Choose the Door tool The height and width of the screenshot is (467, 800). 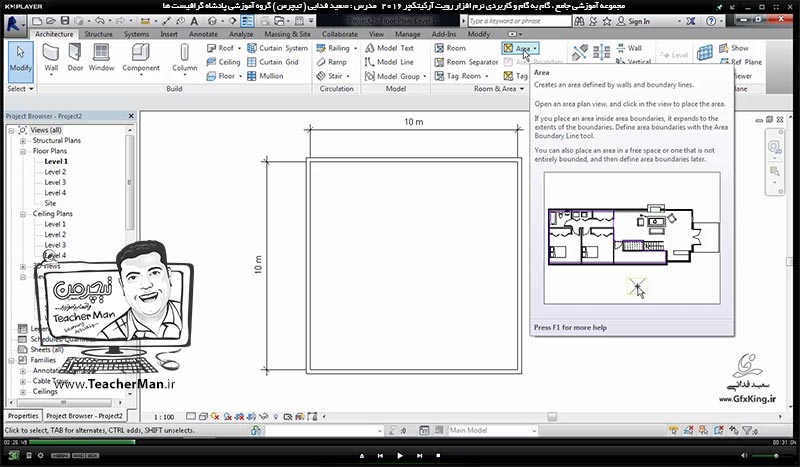[x=75, y=57]
